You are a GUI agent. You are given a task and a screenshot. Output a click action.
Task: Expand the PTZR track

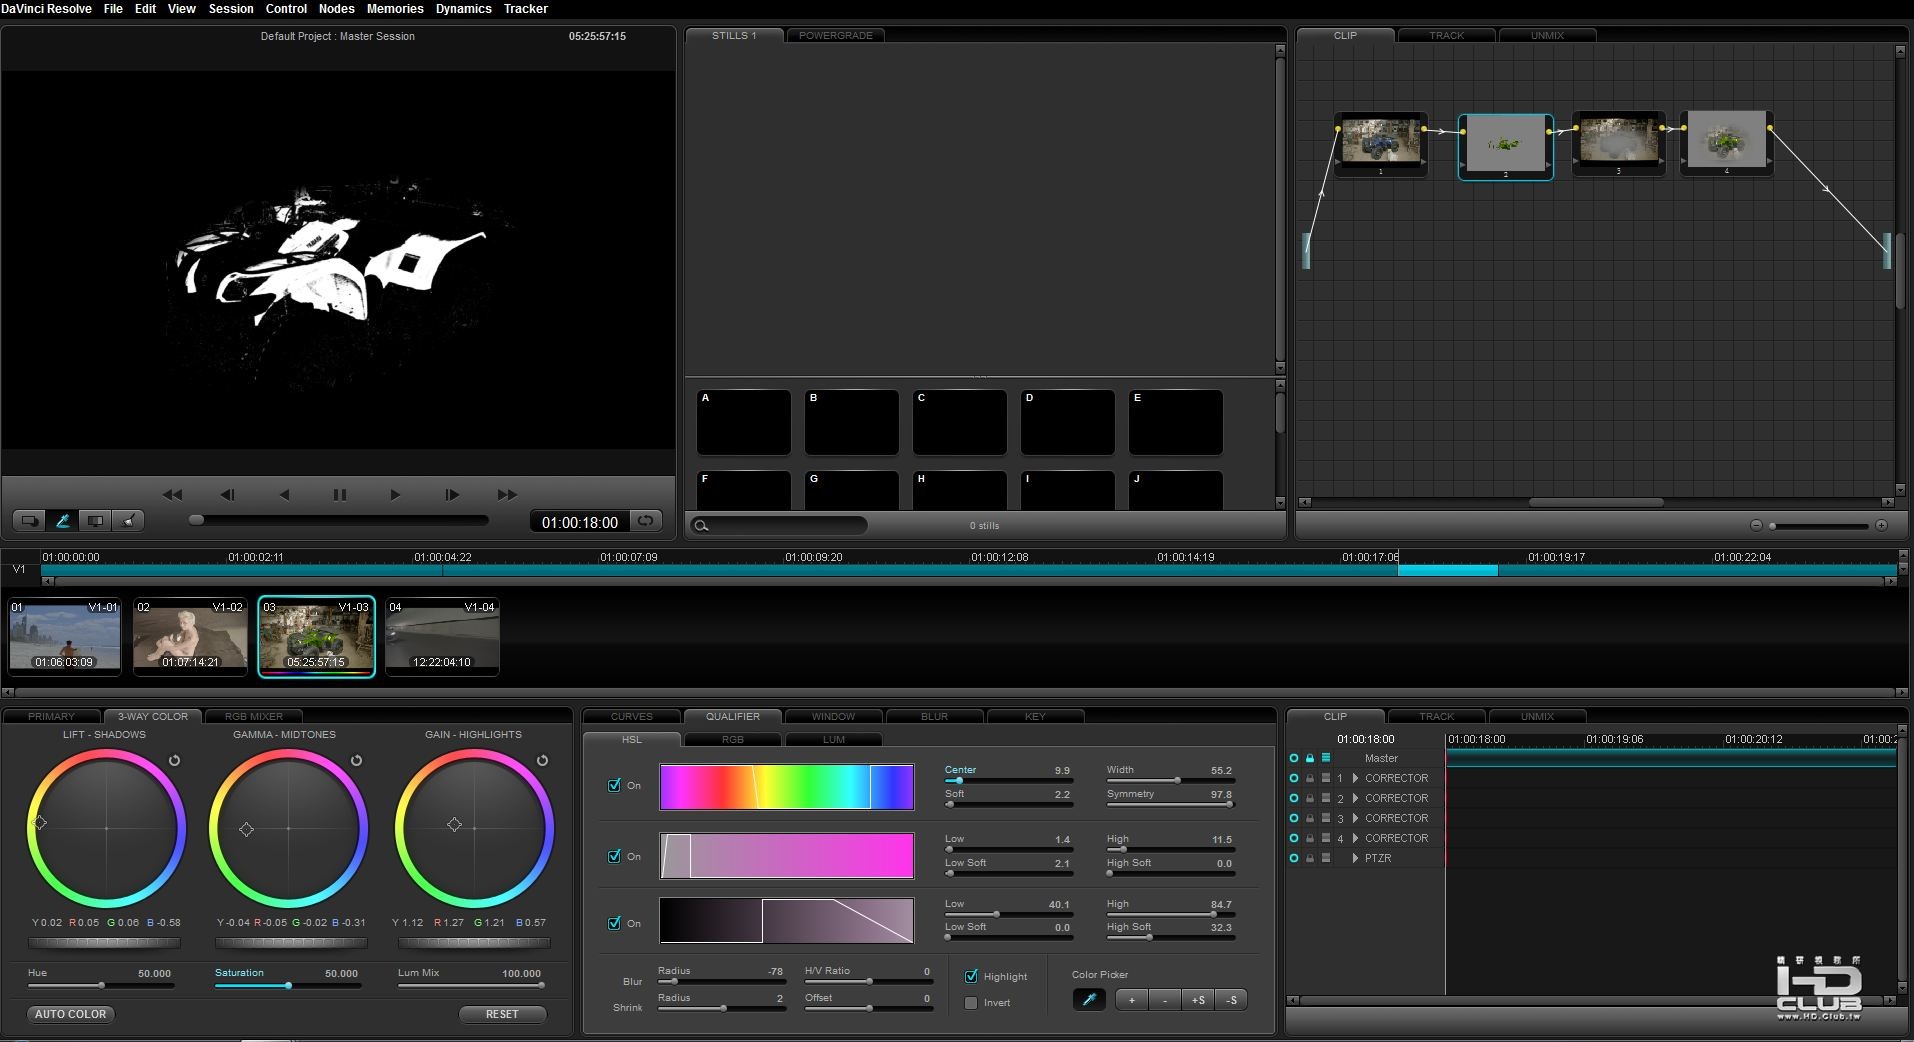1355,858
